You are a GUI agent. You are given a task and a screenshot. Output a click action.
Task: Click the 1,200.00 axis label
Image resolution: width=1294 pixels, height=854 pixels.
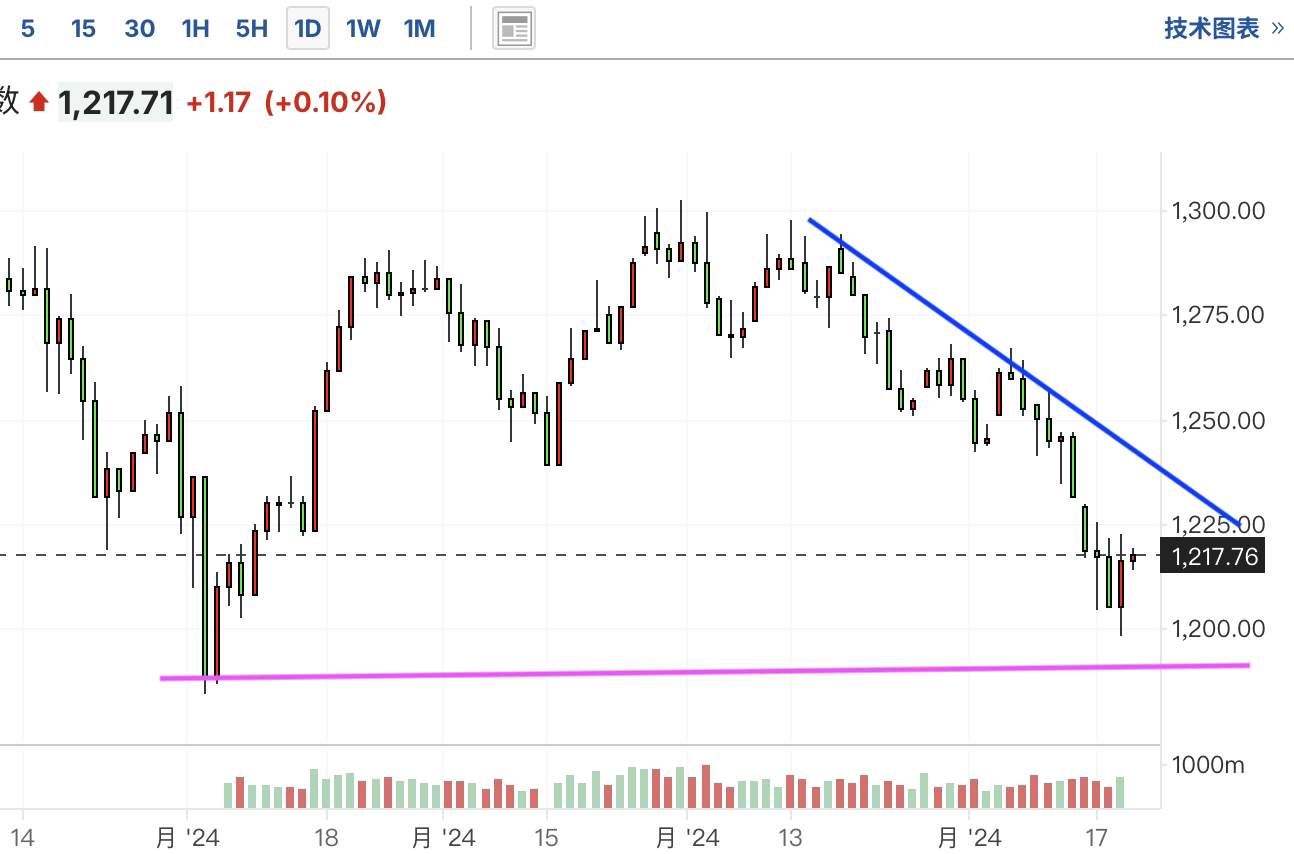pyautogui.click(x=1219, y=629)
